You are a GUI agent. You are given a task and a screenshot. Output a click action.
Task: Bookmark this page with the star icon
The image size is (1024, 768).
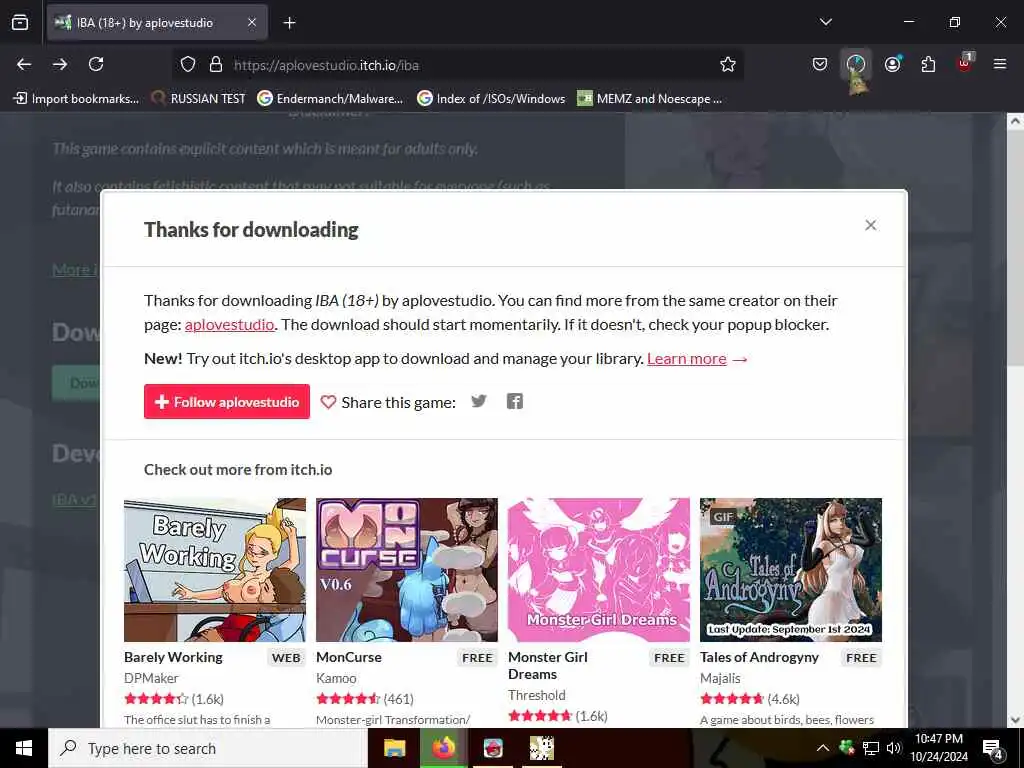click(728, 65)
